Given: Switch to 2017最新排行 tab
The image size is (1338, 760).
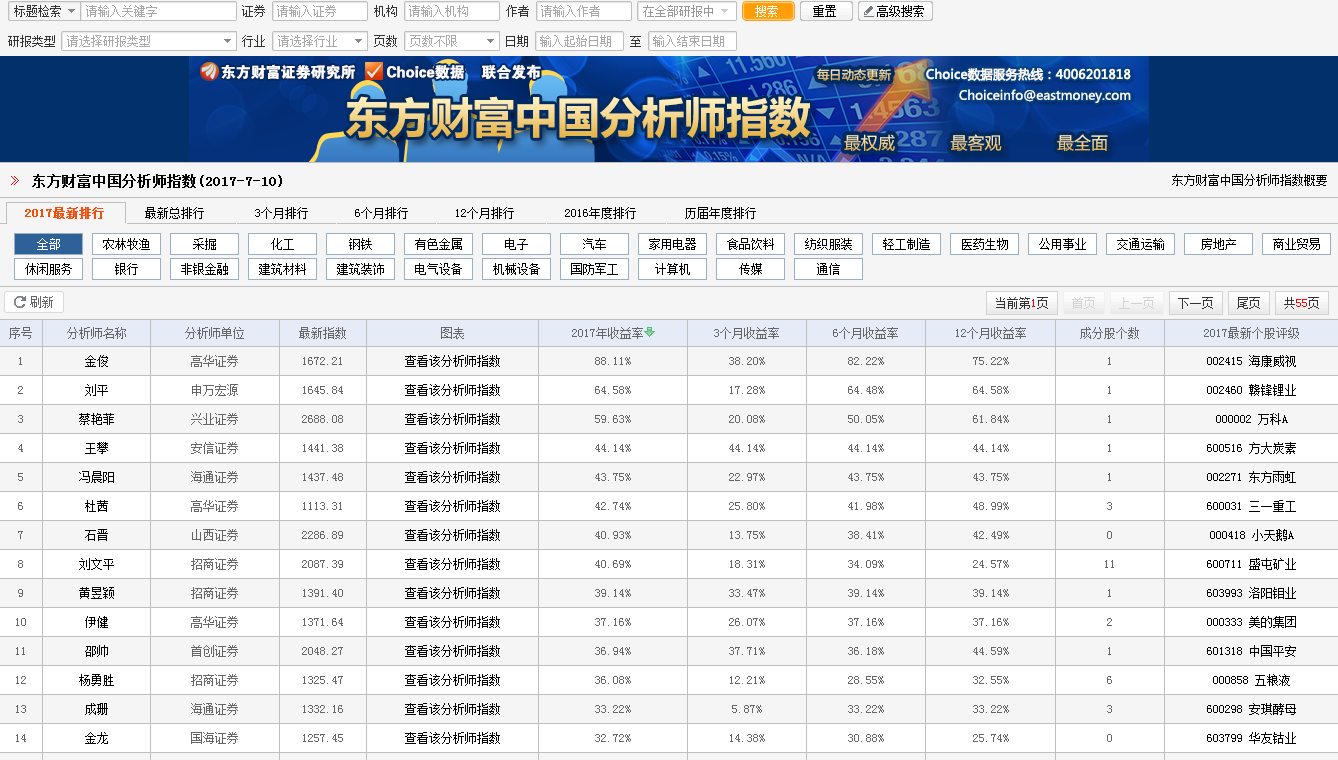Looking at the screenshot, I should click(x=65, y=213).
